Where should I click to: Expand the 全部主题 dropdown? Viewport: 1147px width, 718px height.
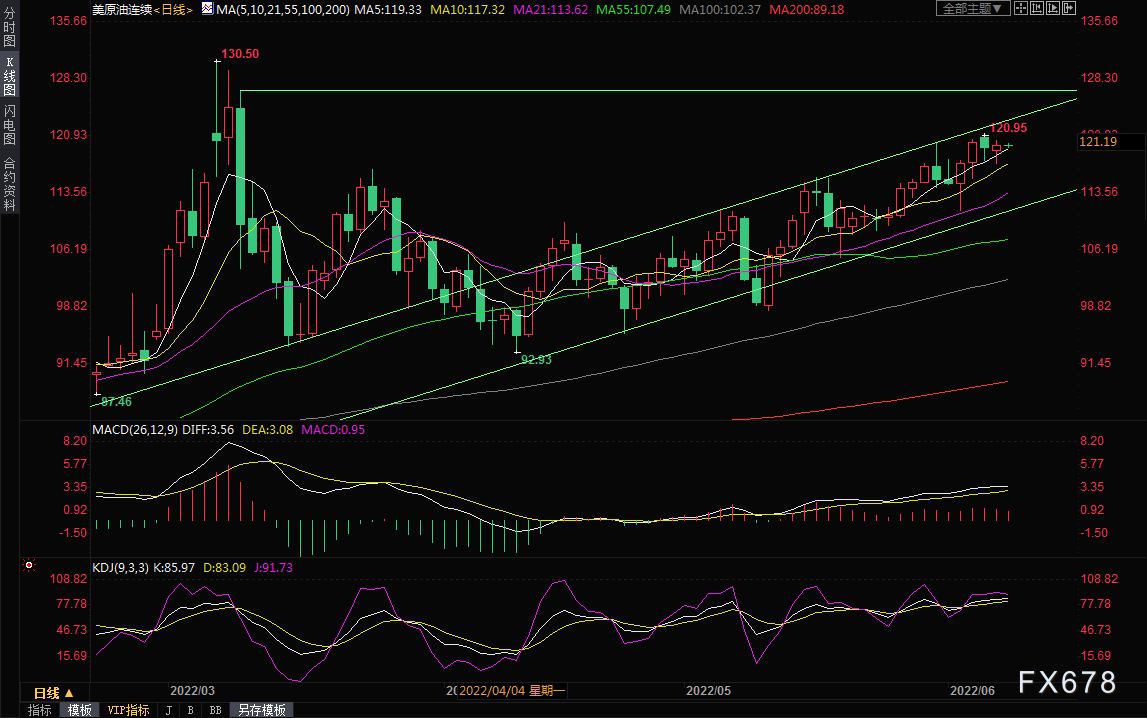pyautogui.click(x=973, y=8)
